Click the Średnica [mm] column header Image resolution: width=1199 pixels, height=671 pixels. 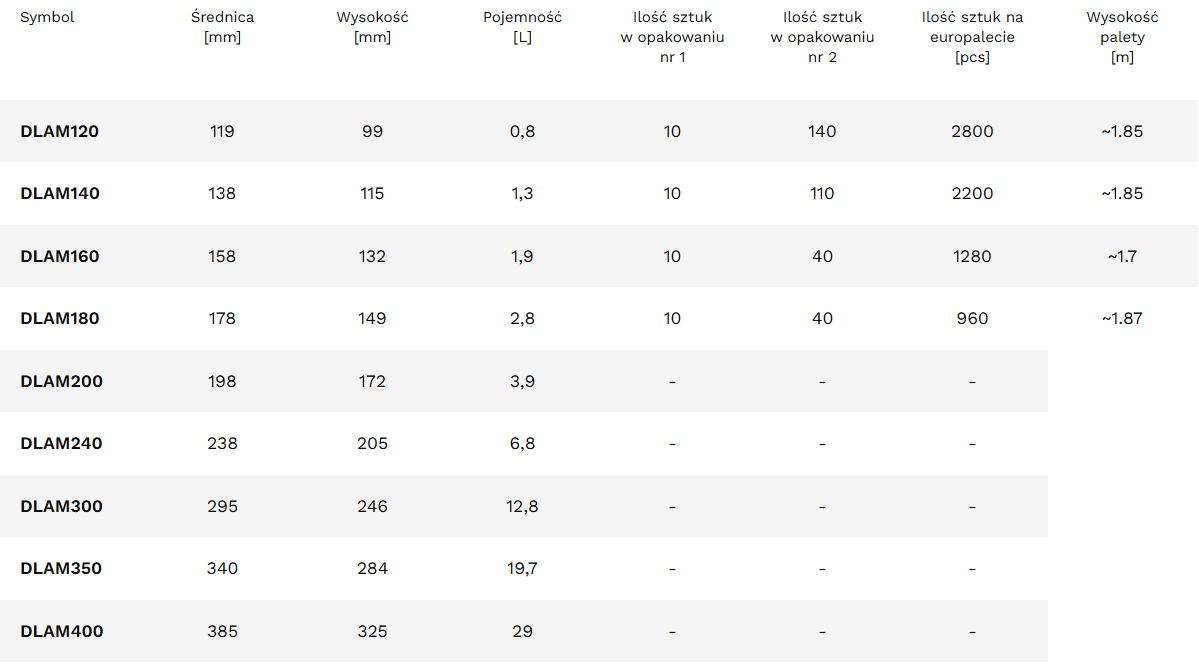pos(222,27)
